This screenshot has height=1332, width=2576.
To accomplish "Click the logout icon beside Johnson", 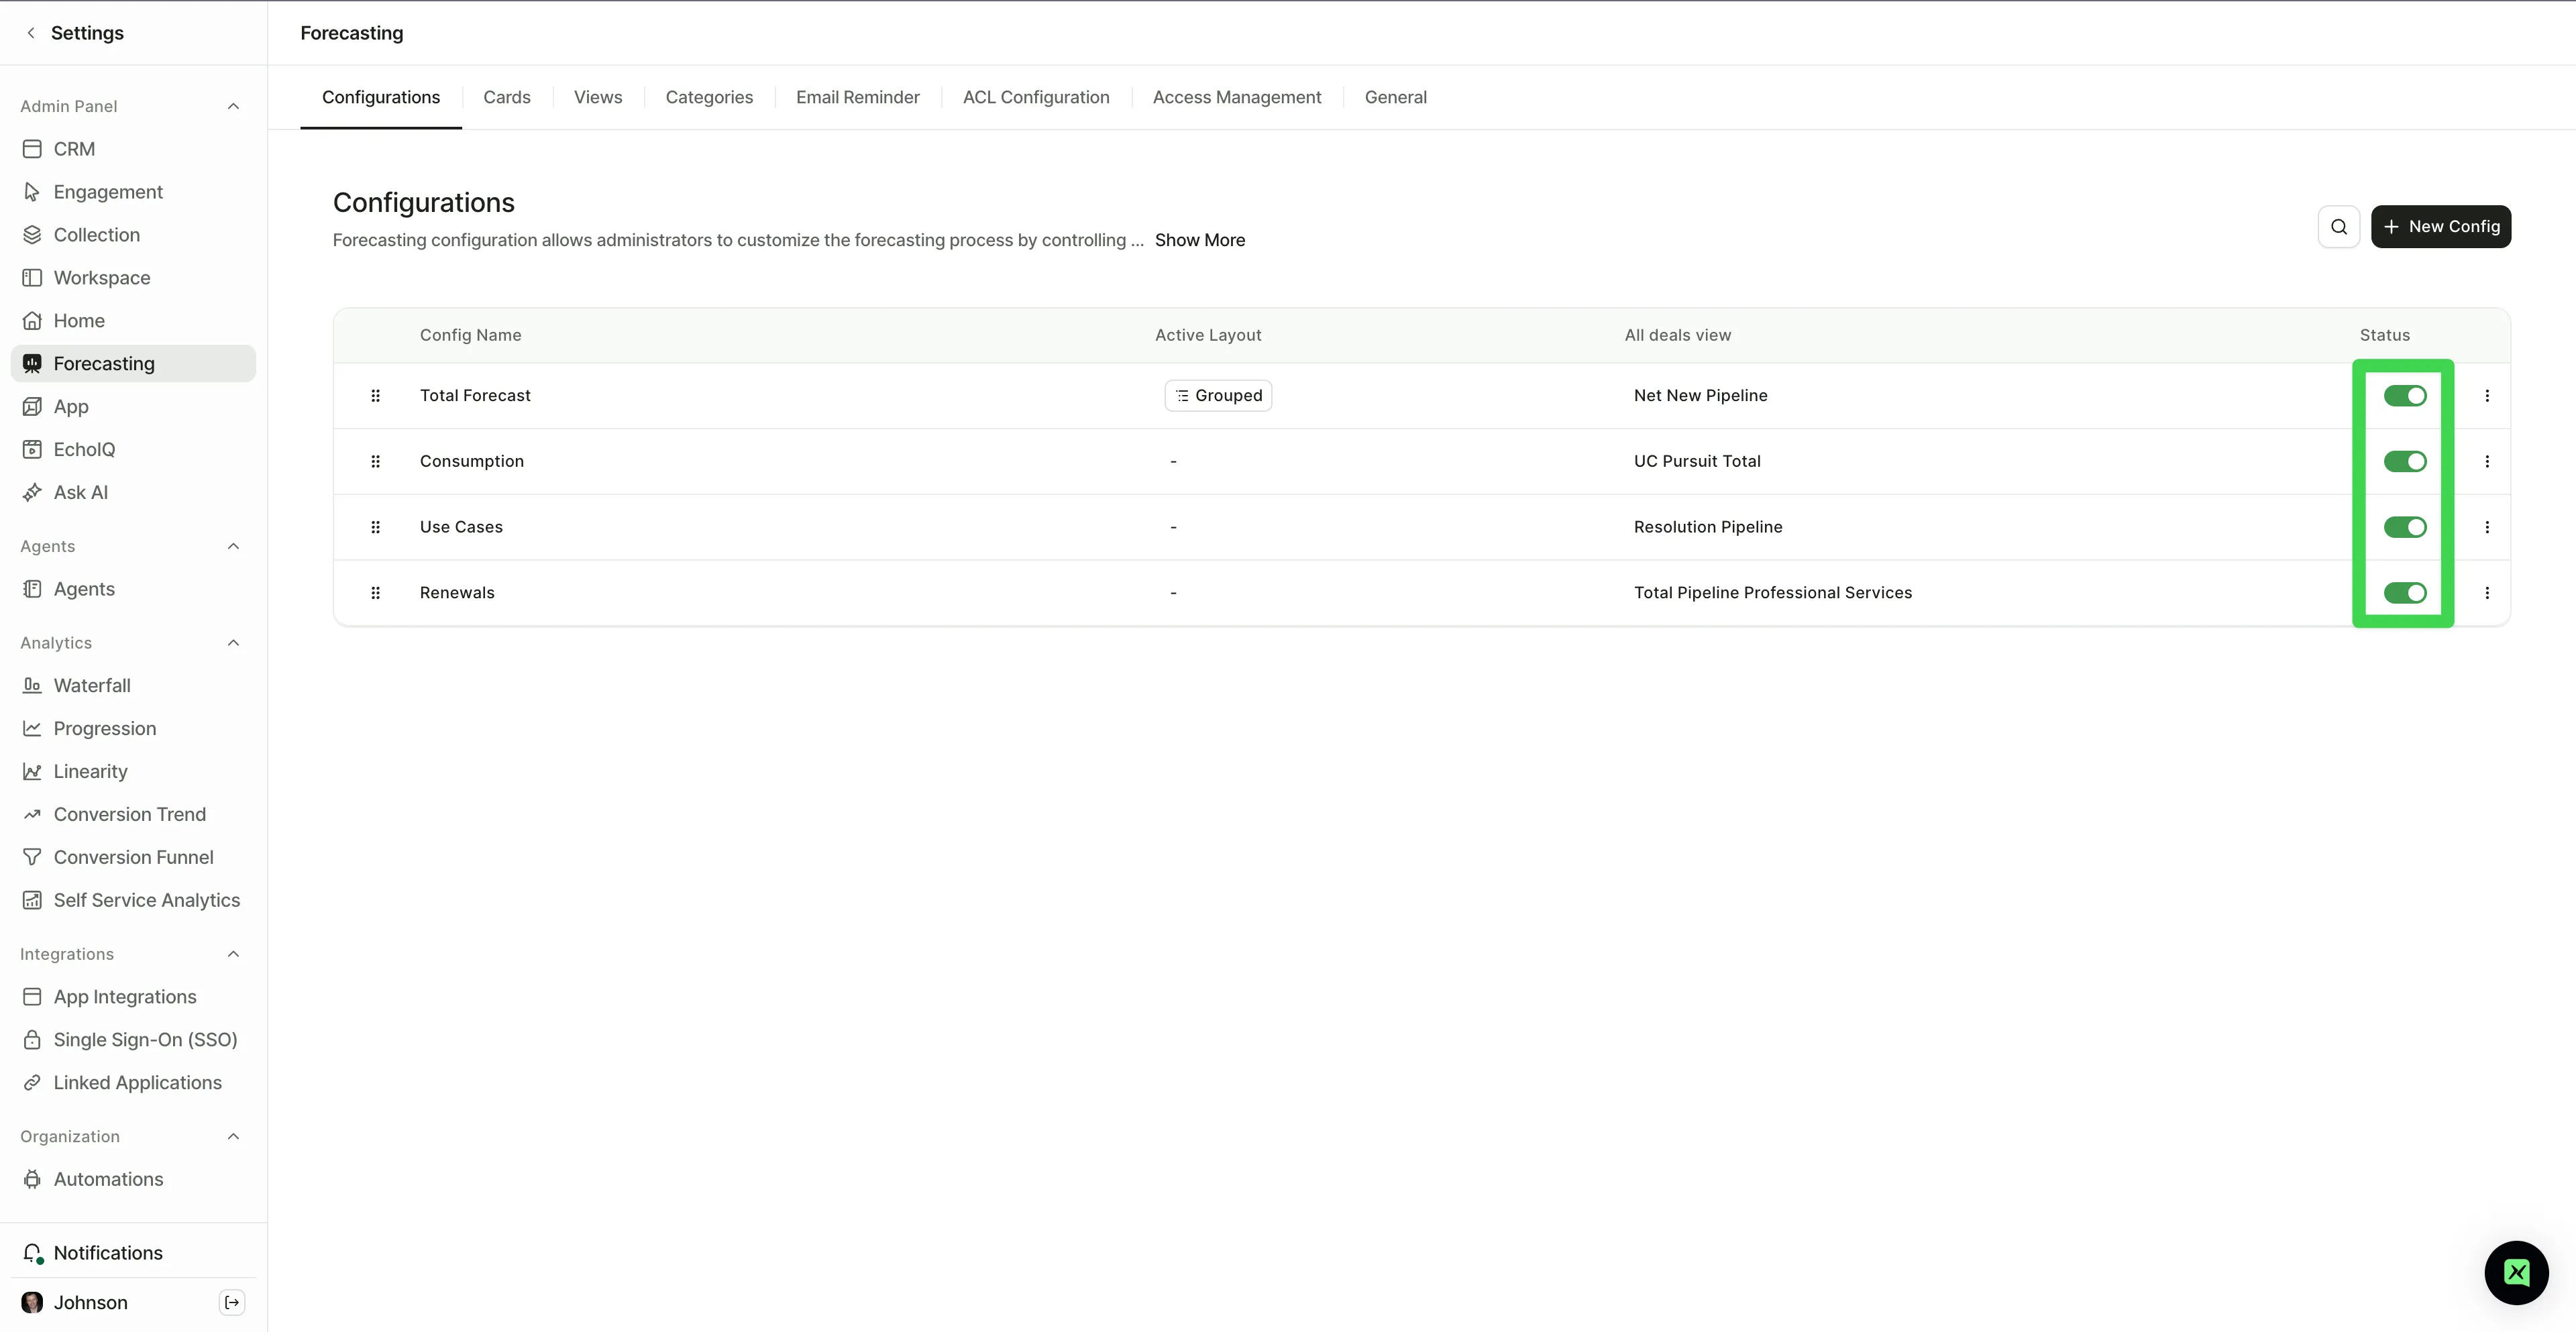I will coord(232,1303).
